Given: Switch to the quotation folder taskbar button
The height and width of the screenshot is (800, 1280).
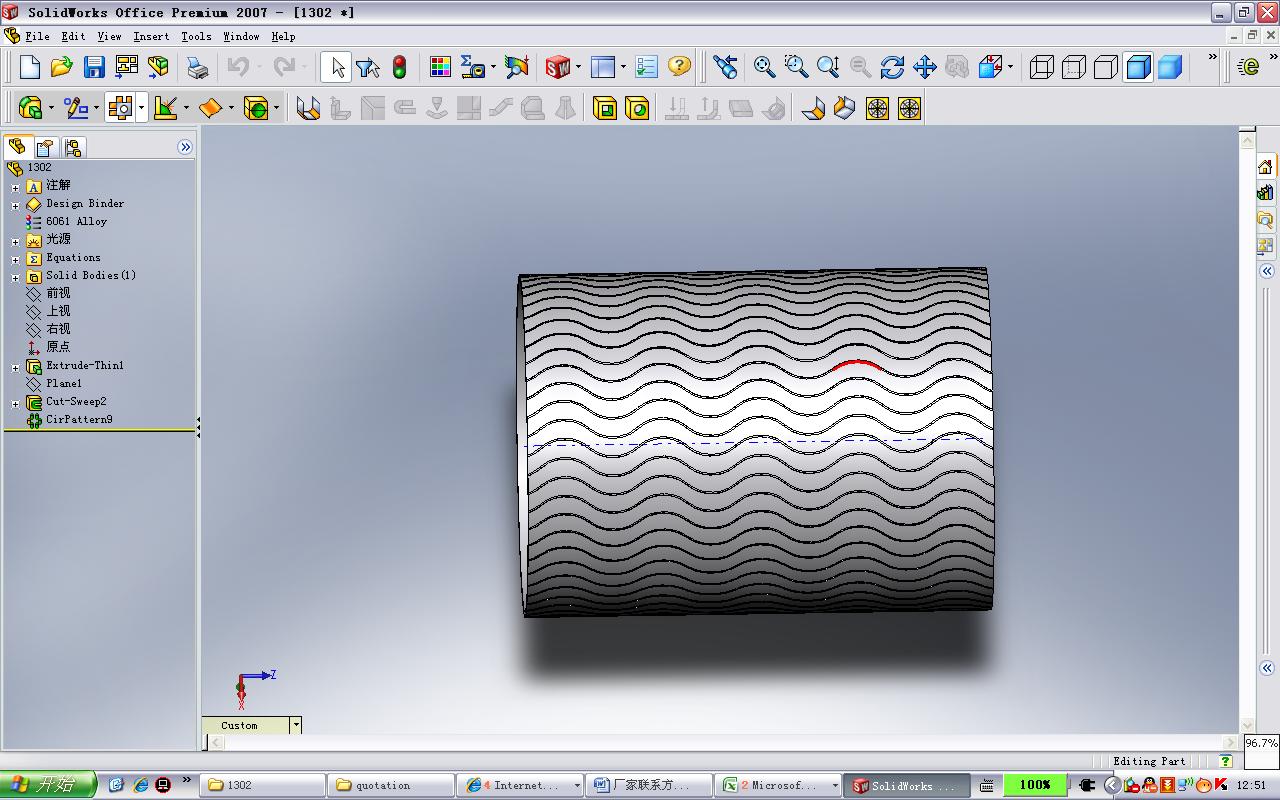Looking at the screenshot, I should (392, 785).
